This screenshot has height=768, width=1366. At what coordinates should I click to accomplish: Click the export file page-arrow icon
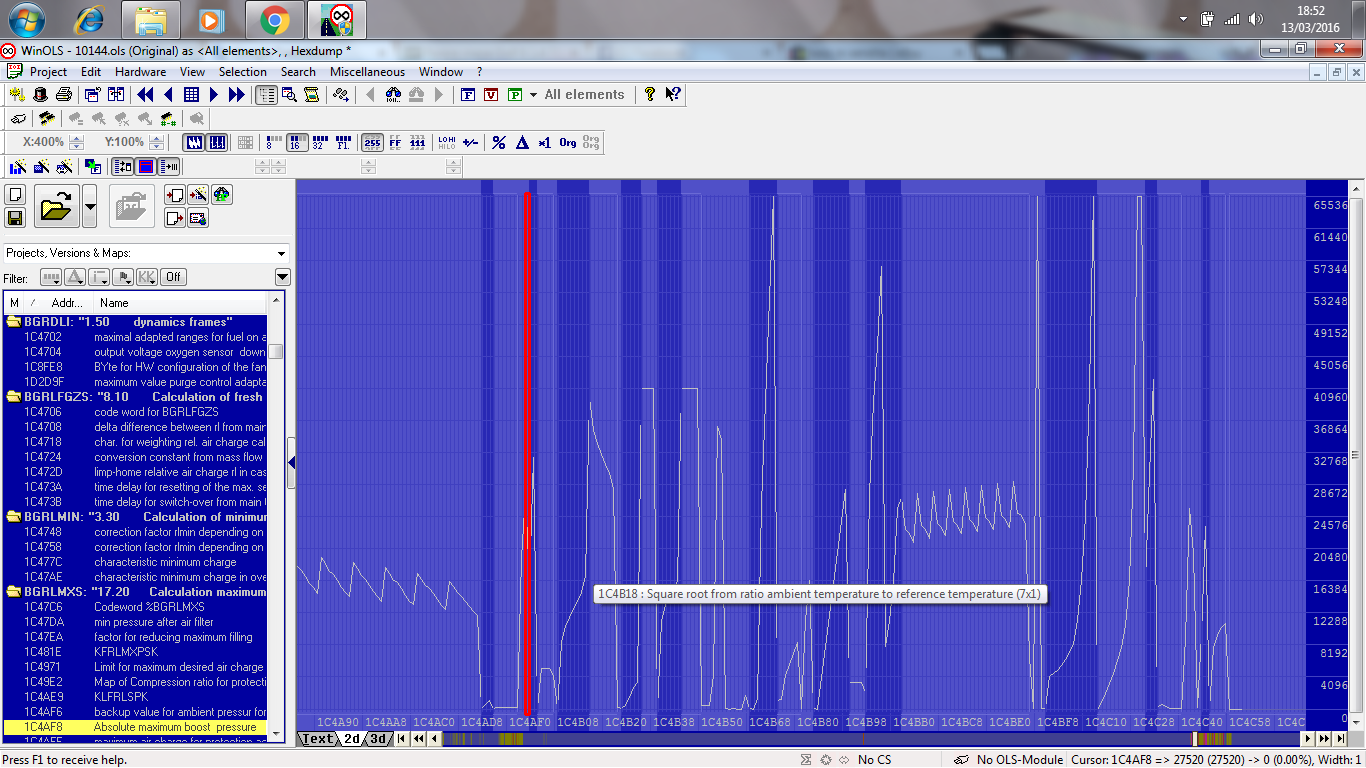point(174,217)
